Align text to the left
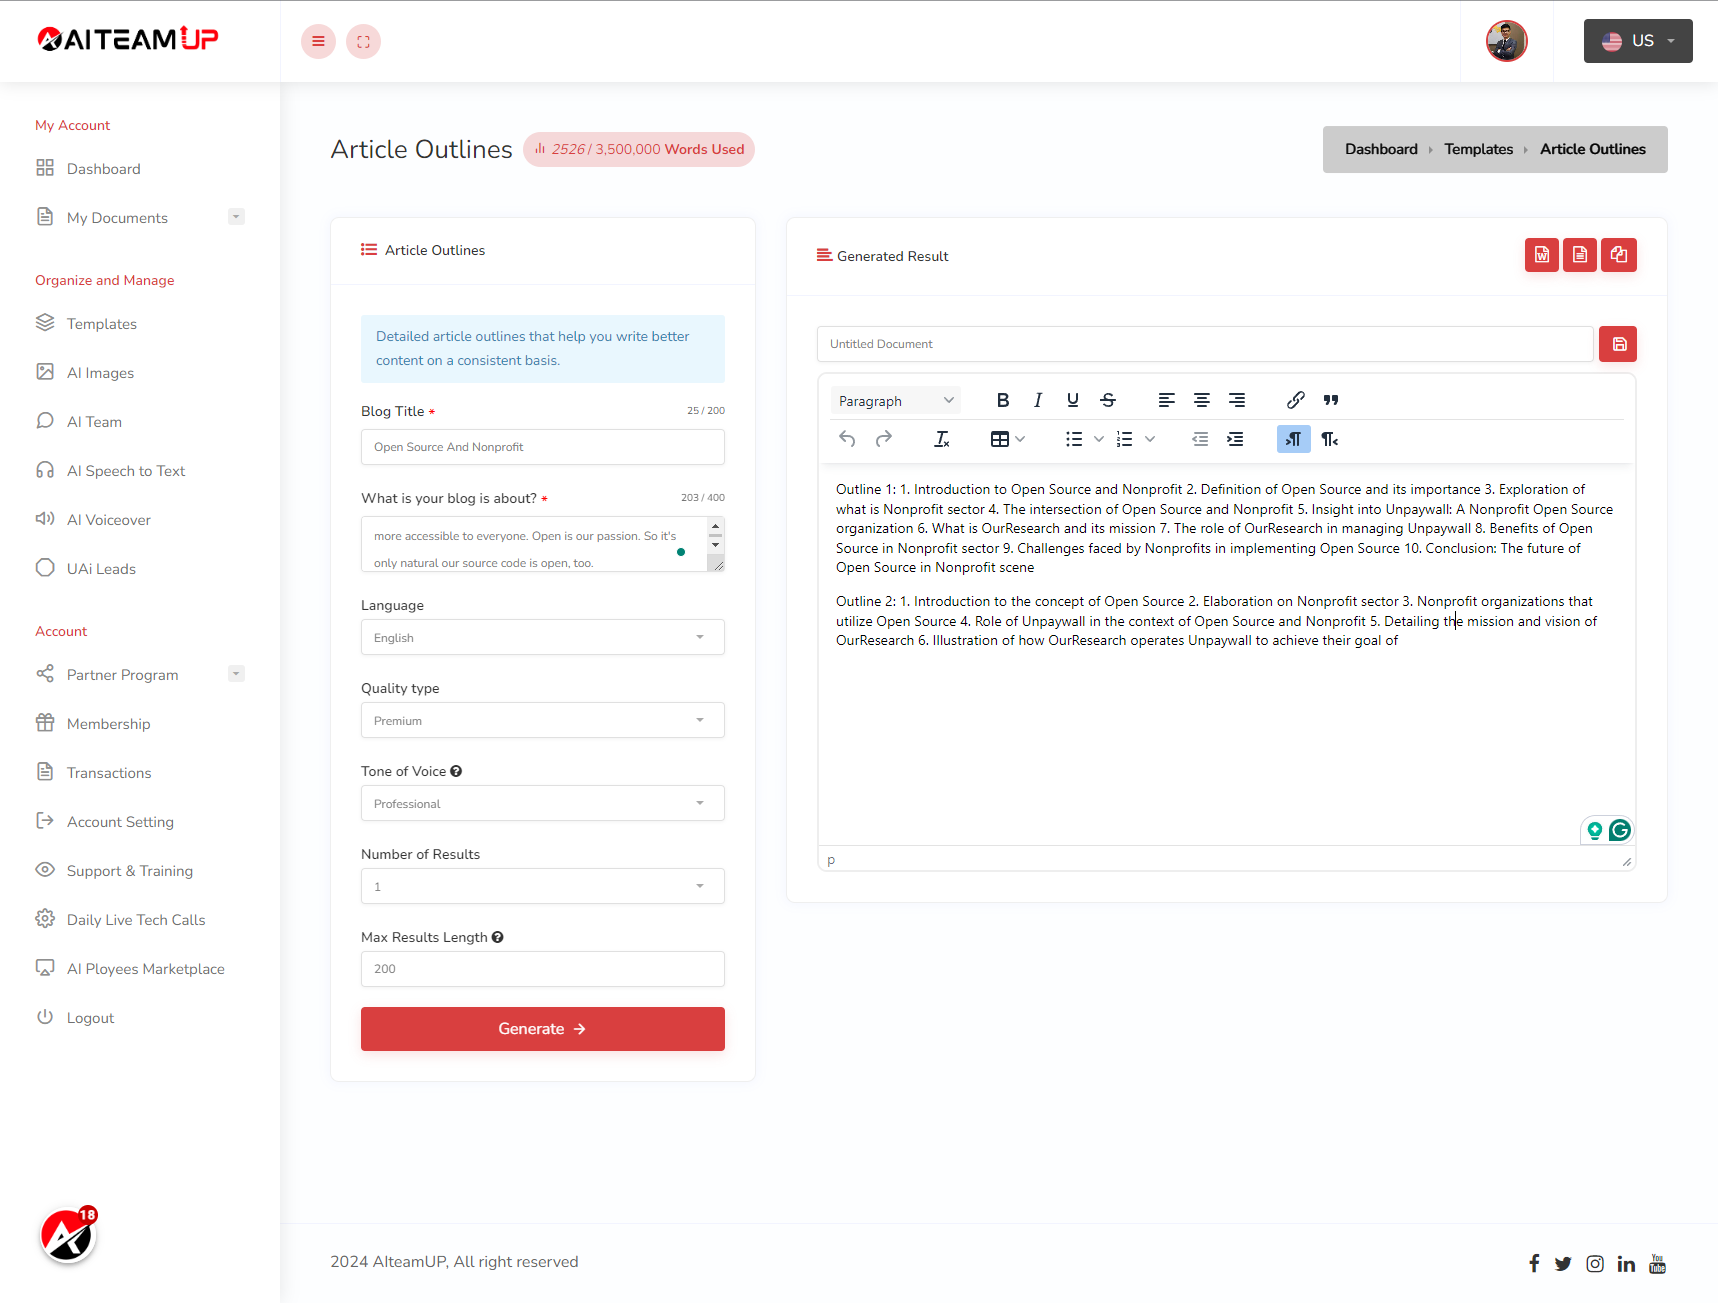 (x=1166, y=400)
